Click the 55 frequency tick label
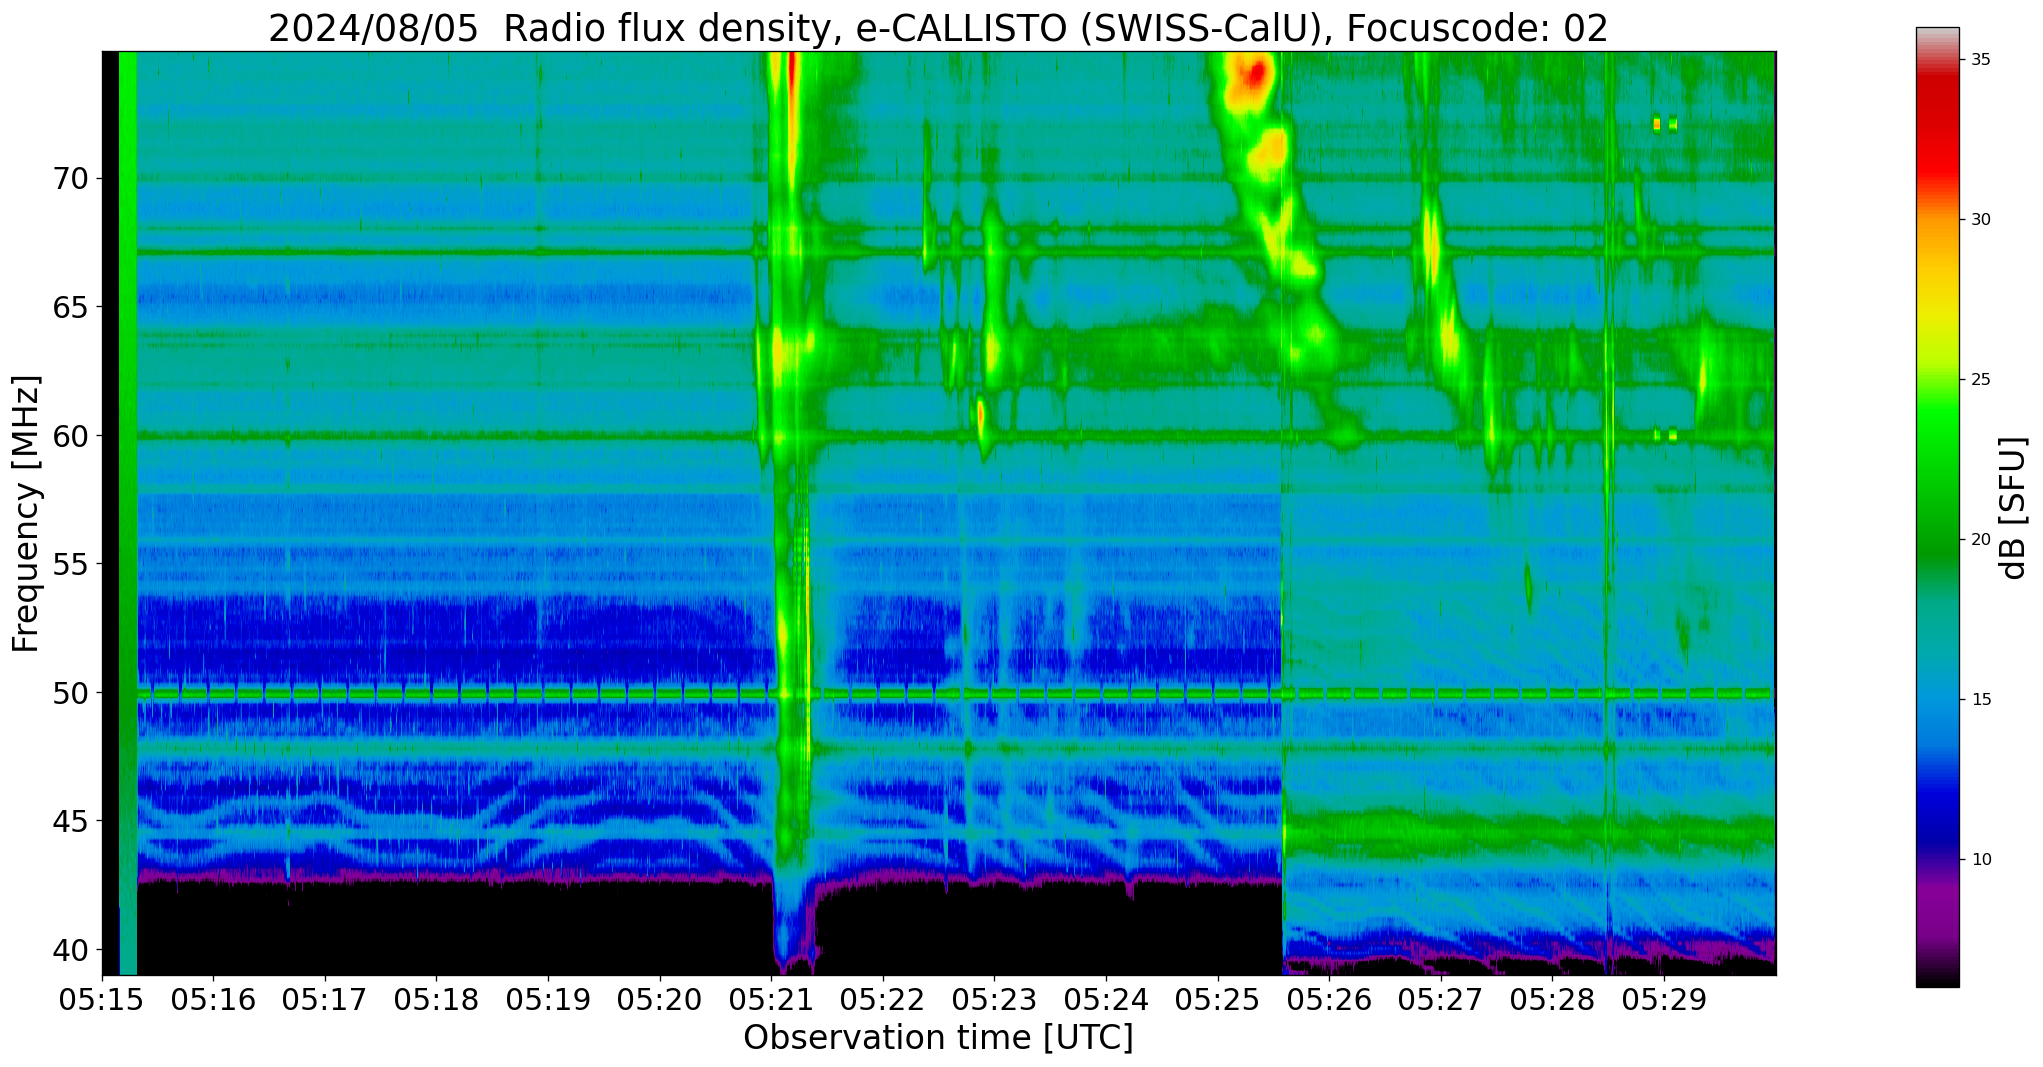This screenshot has height=1067, width=2043. (70, 565)
